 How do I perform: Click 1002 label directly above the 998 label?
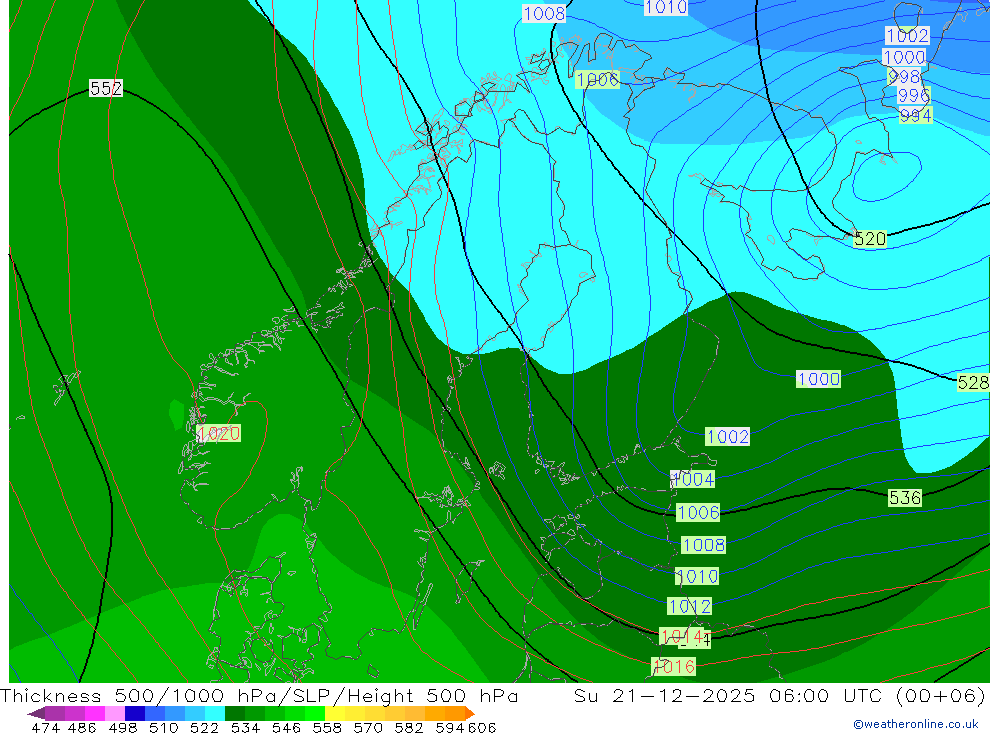(907, 36)
